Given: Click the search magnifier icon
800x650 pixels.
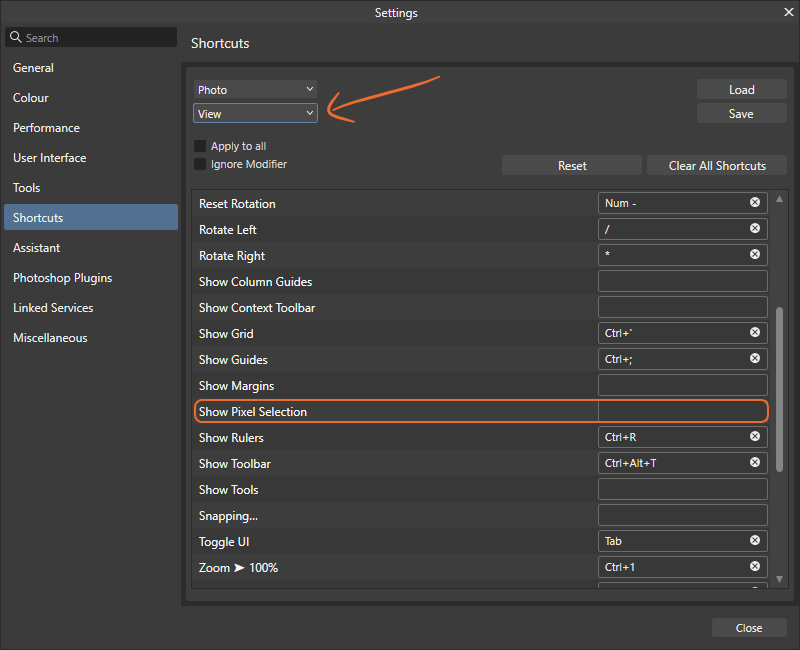Looking at the screenshot, I should click(x=15, y=36).
